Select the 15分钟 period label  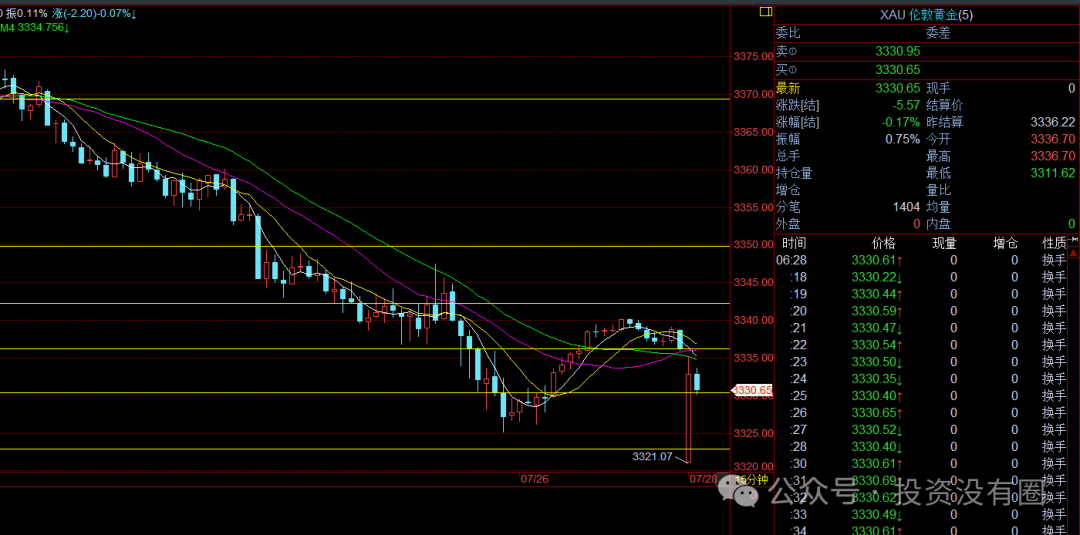[x=751, y=480]
